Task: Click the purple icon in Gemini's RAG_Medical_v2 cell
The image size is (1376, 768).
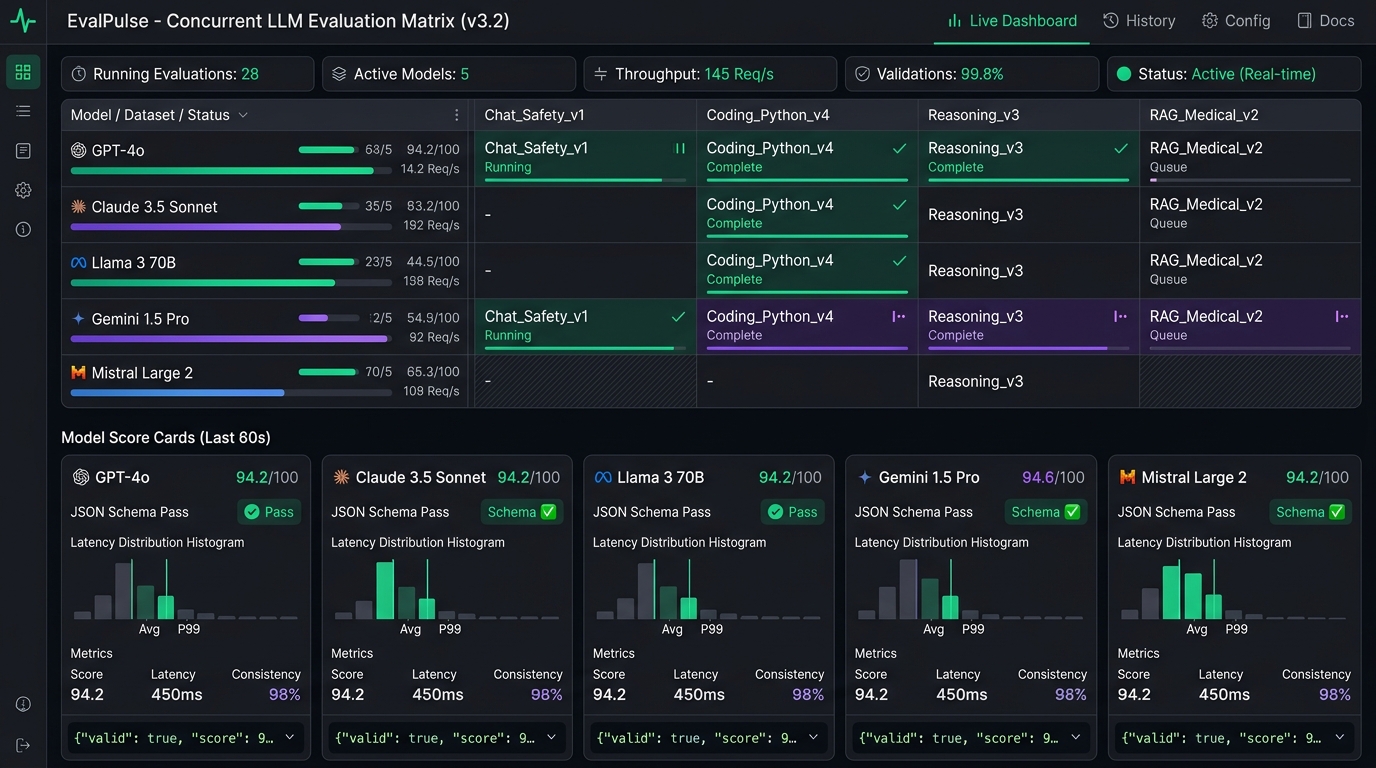Action: pos(1342,316)
